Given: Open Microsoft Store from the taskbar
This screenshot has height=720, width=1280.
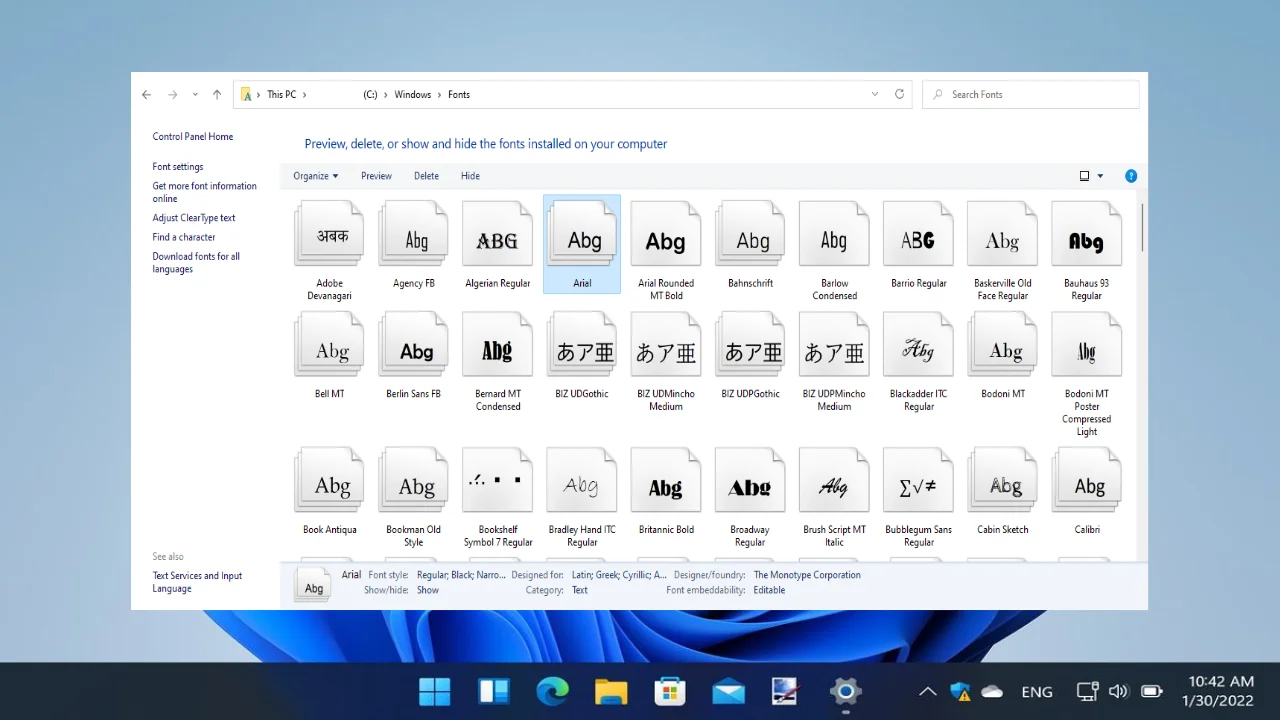Looking at the screenshot, I should pos(669,691).
